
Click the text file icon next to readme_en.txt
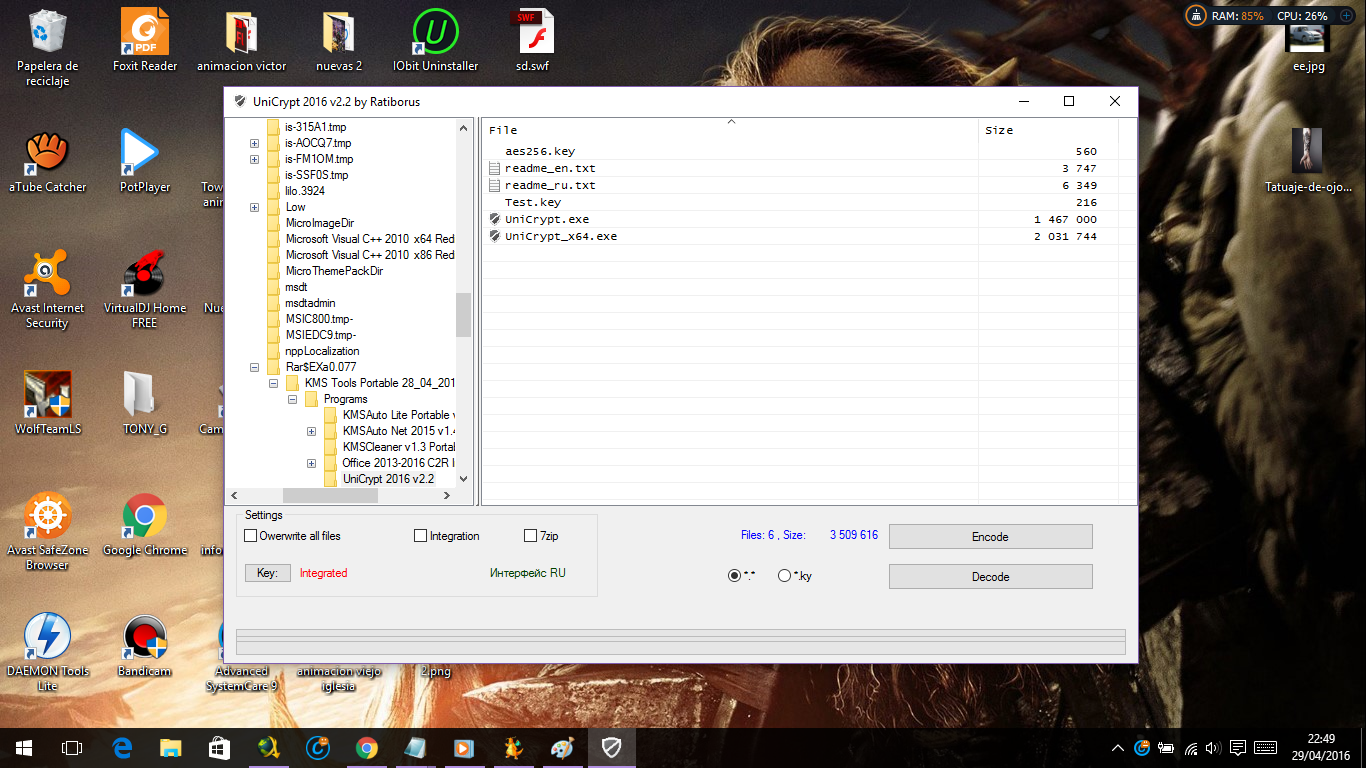tap(493, 168)
